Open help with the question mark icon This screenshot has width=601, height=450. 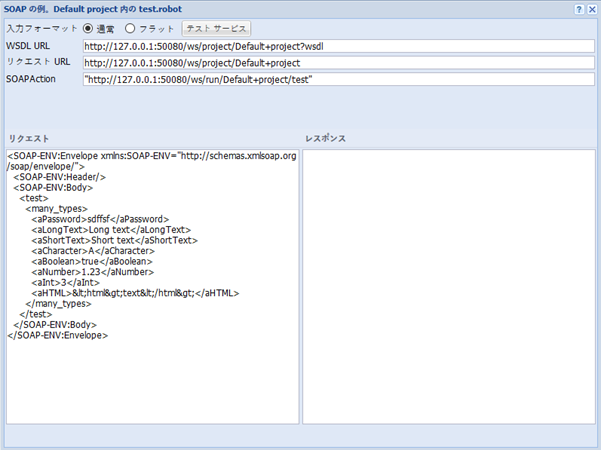[579, 8]
